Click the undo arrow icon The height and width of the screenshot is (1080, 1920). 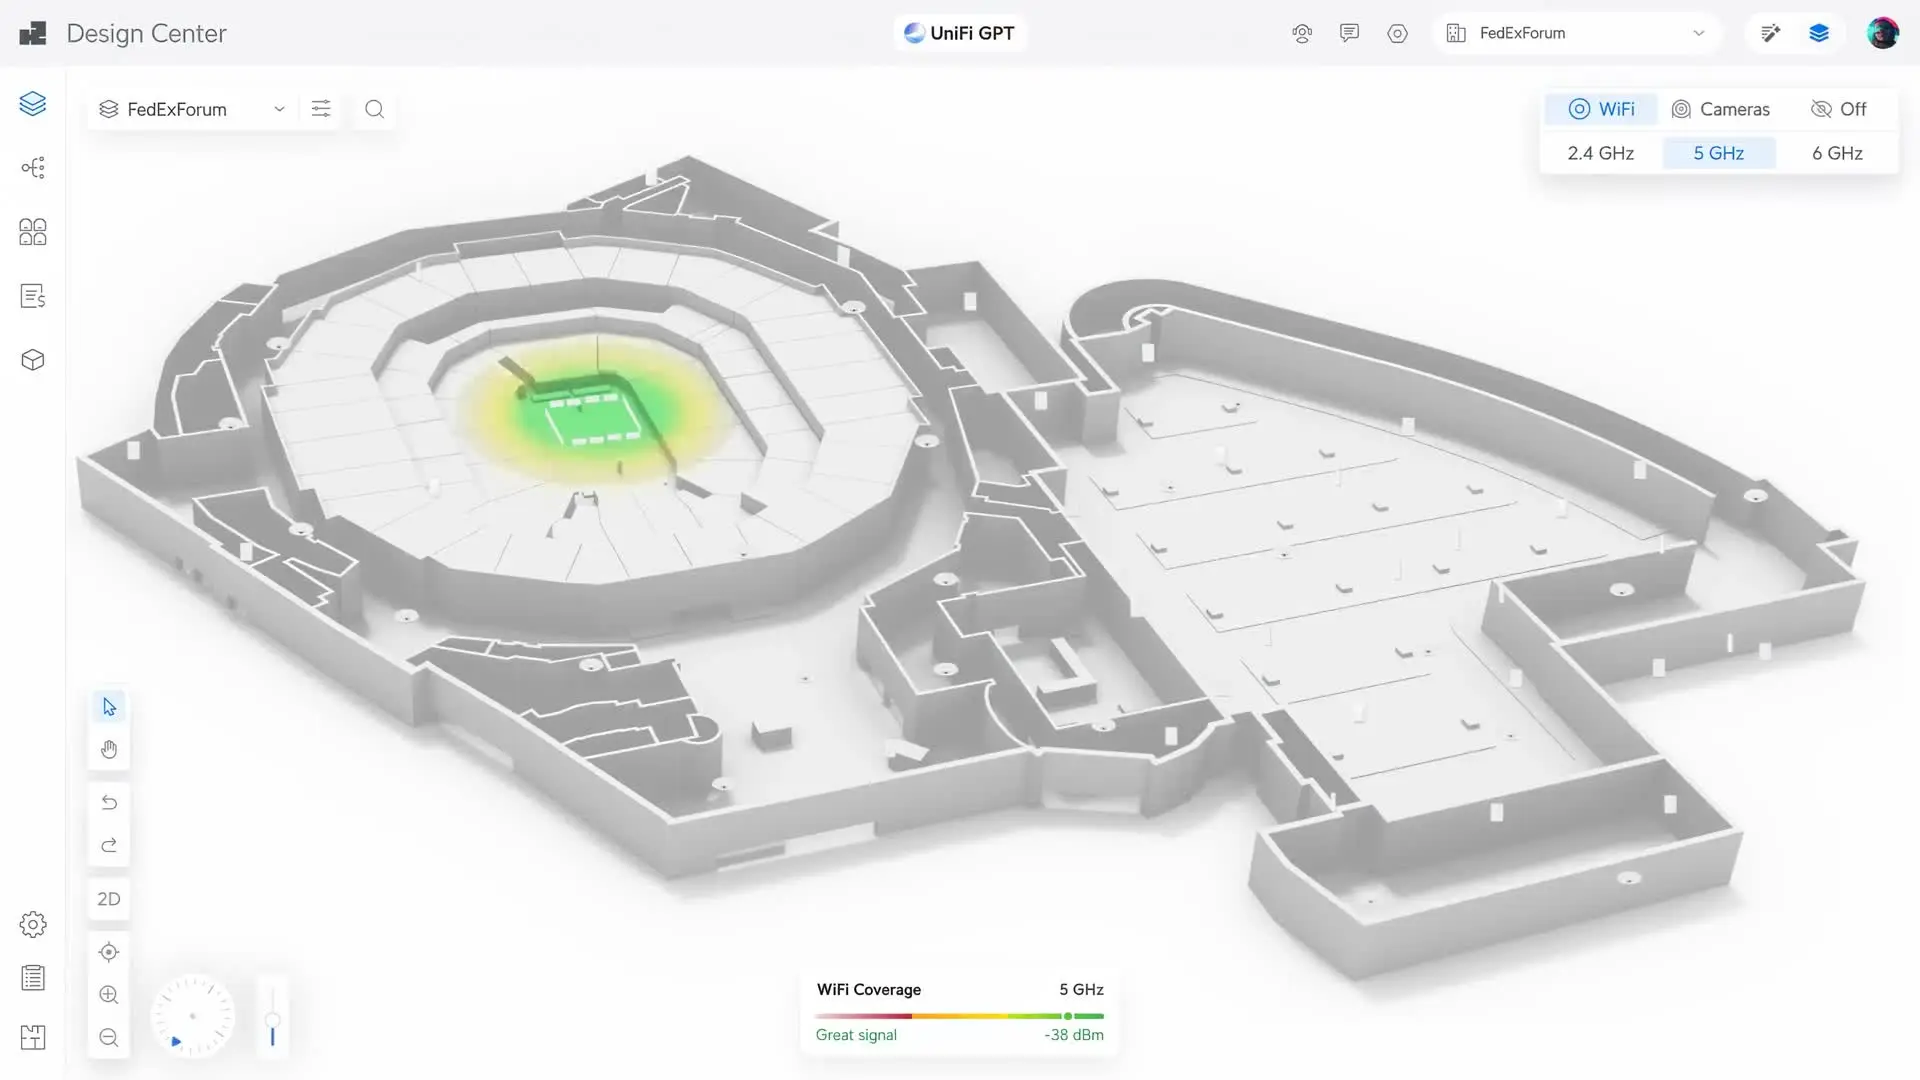click(x=109, y=803)
